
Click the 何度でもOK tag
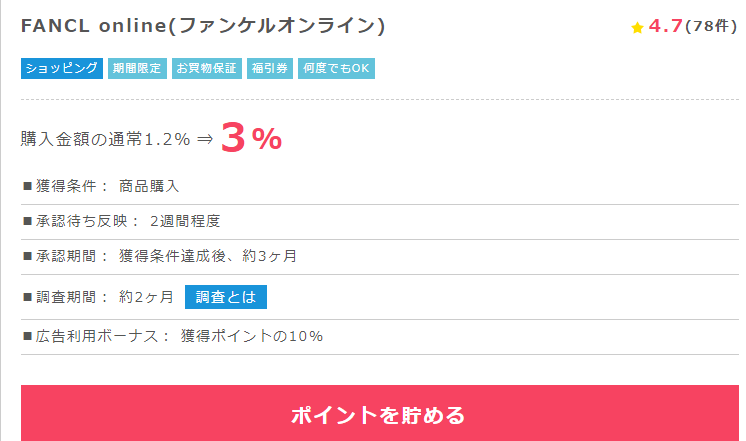pyautogui.click(x=336, y=69)
